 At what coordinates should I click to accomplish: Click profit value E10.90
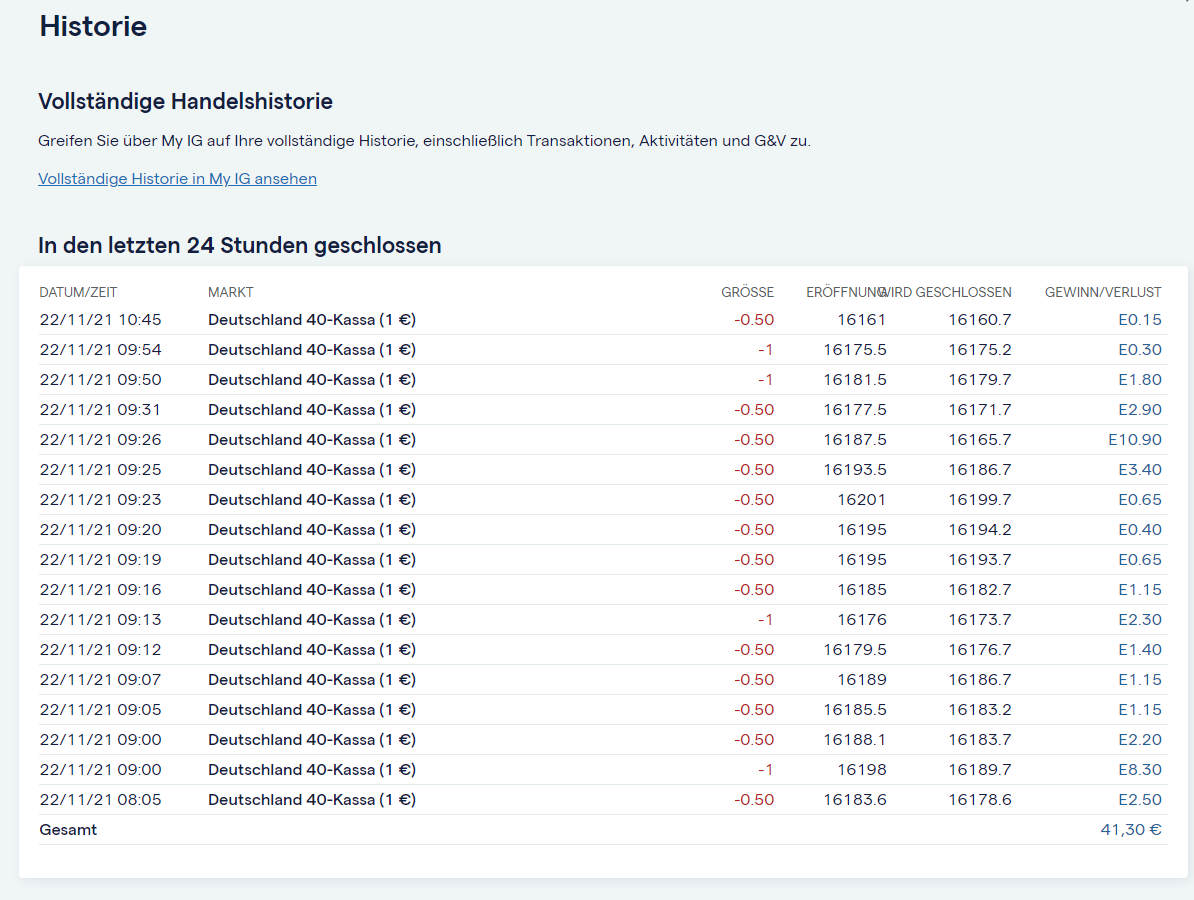[1135, 440]
